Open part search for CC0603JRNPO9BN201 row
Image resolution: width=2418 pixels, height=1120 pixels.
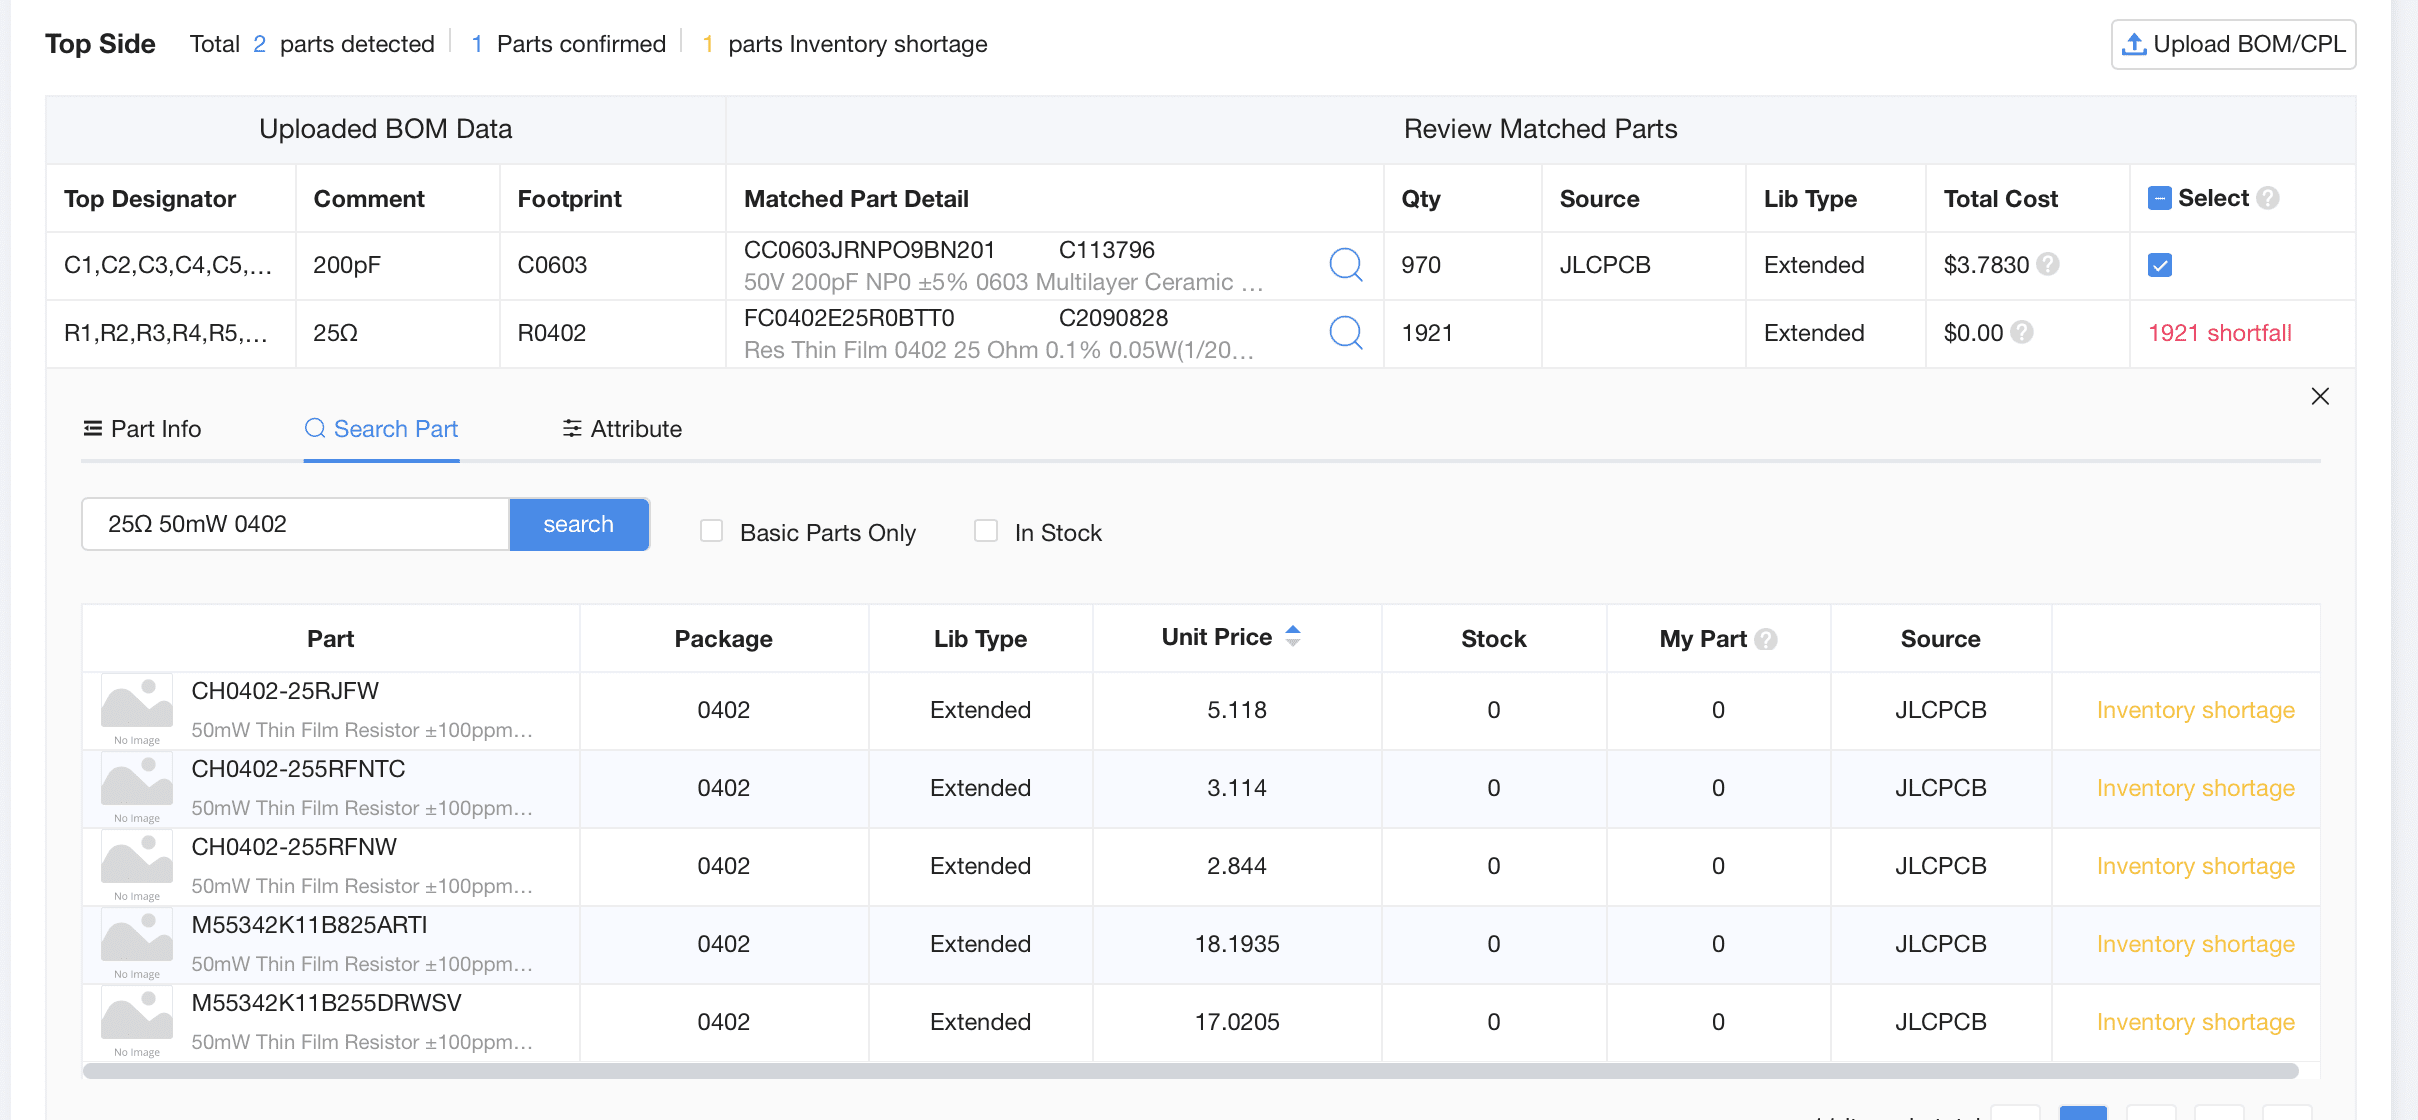(1346, 264)
